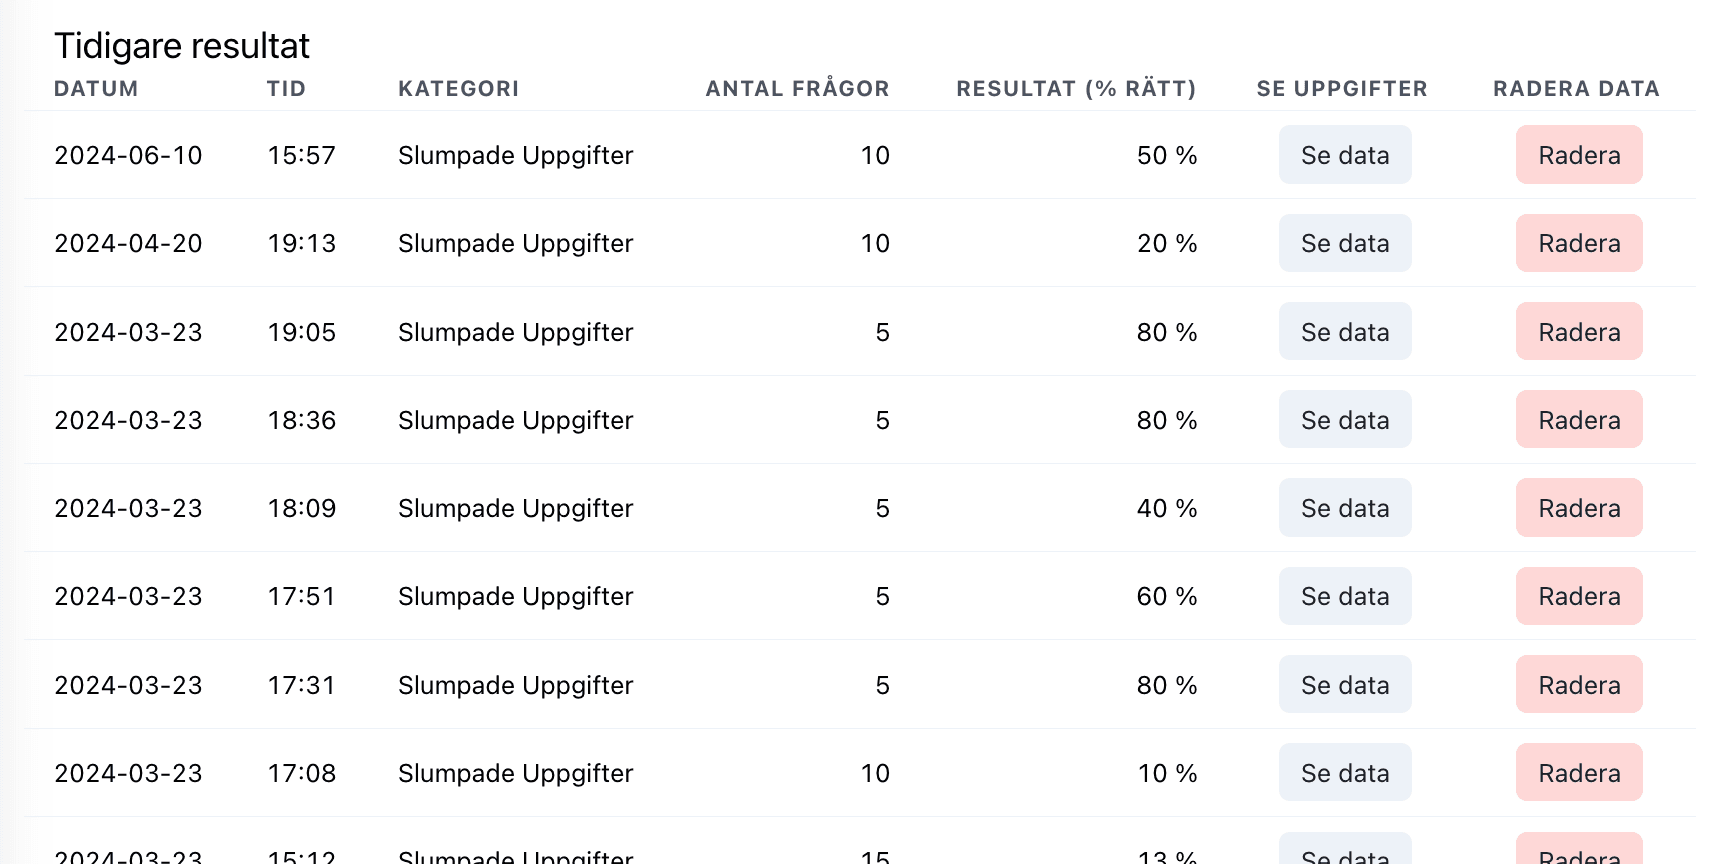Screen dimensions: 1710x864
Task: Click Radera in the 18:36 row
Action: point(1578,420)
